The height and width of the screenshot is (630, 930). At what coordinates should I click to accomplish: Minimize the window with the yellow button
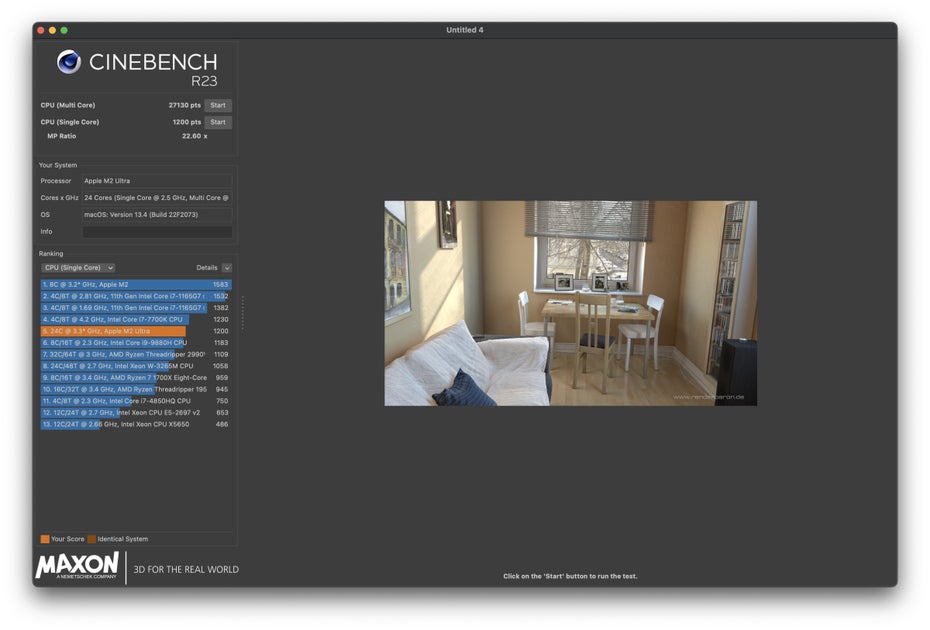point(52,30)
